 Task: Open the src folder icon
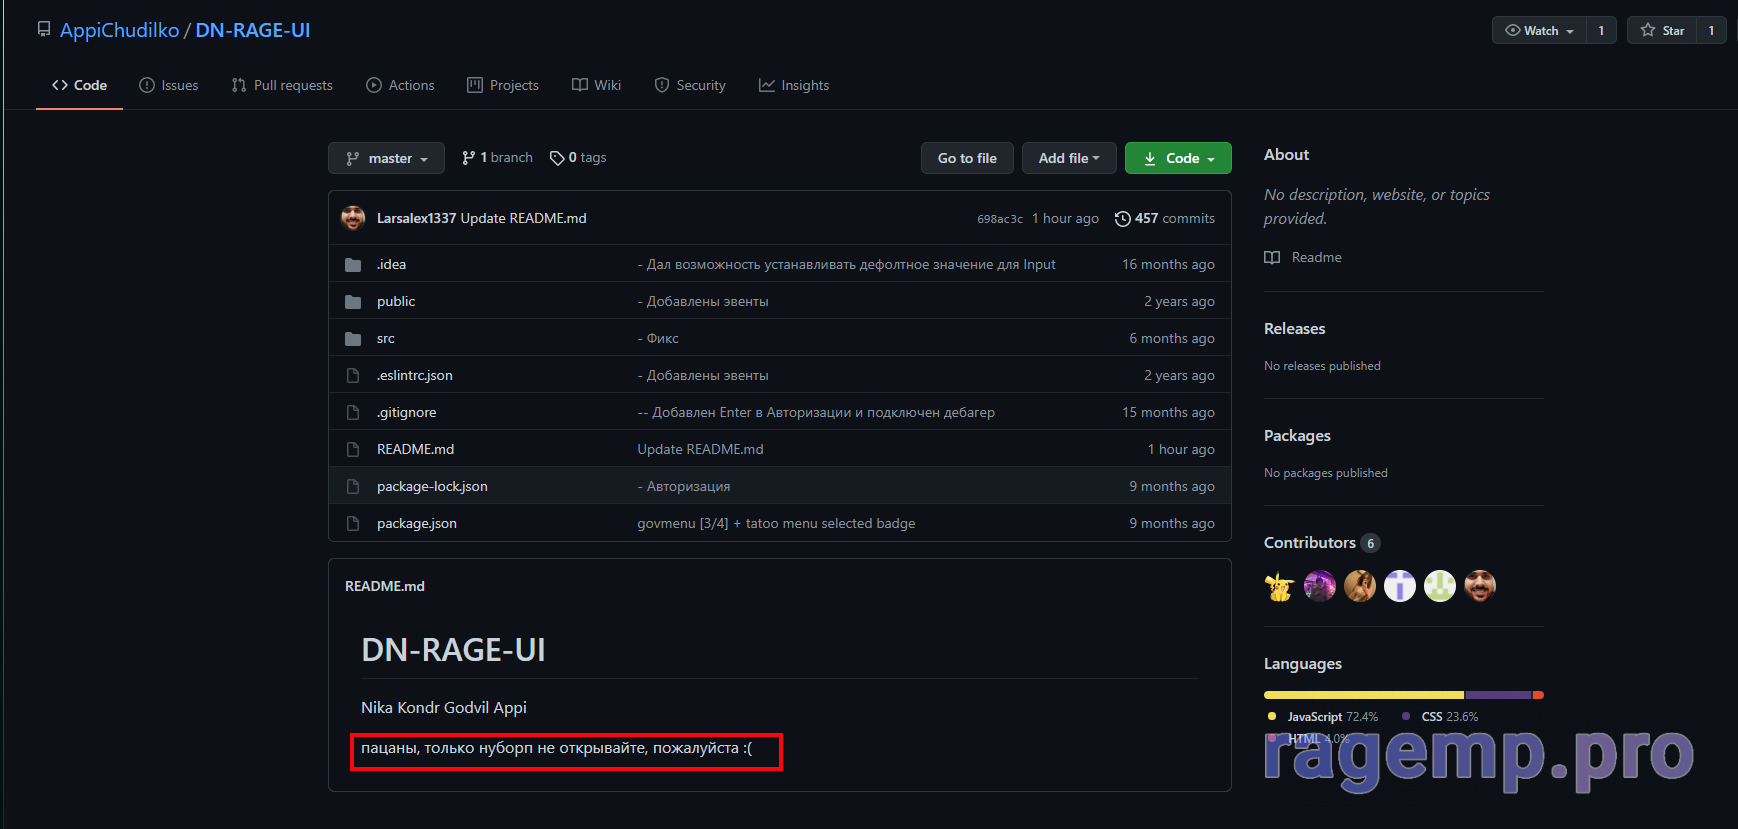pyautogui.click(x=353, y=339)
